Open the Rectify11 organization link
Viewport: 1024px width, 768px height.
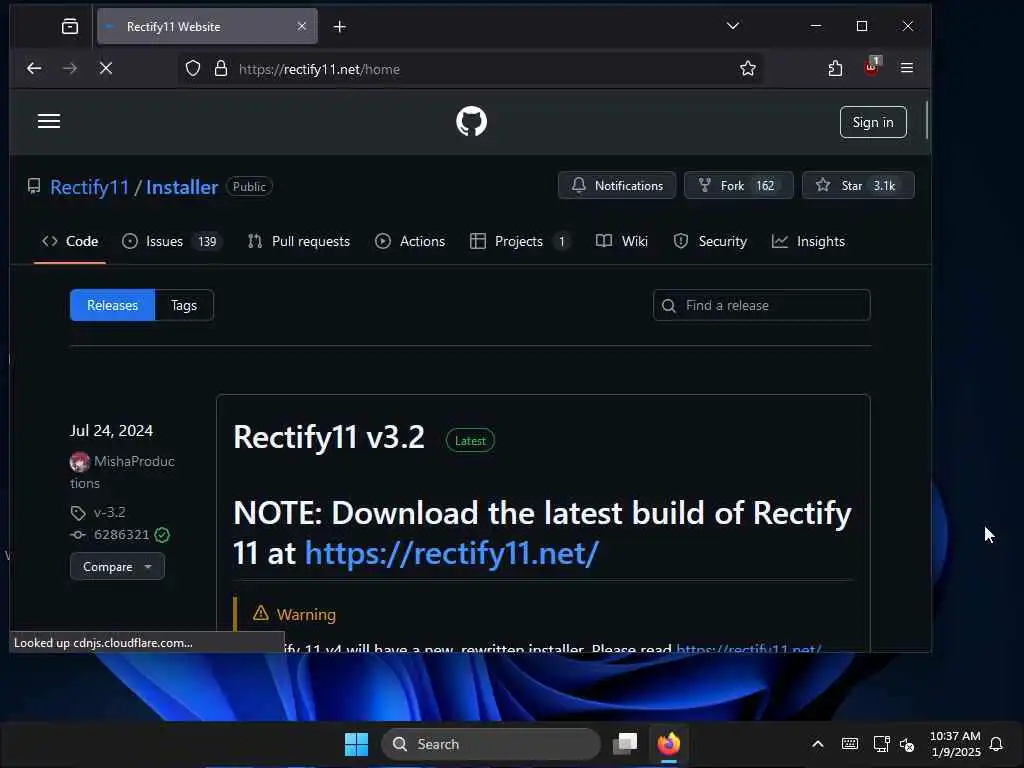click(89, 187)
